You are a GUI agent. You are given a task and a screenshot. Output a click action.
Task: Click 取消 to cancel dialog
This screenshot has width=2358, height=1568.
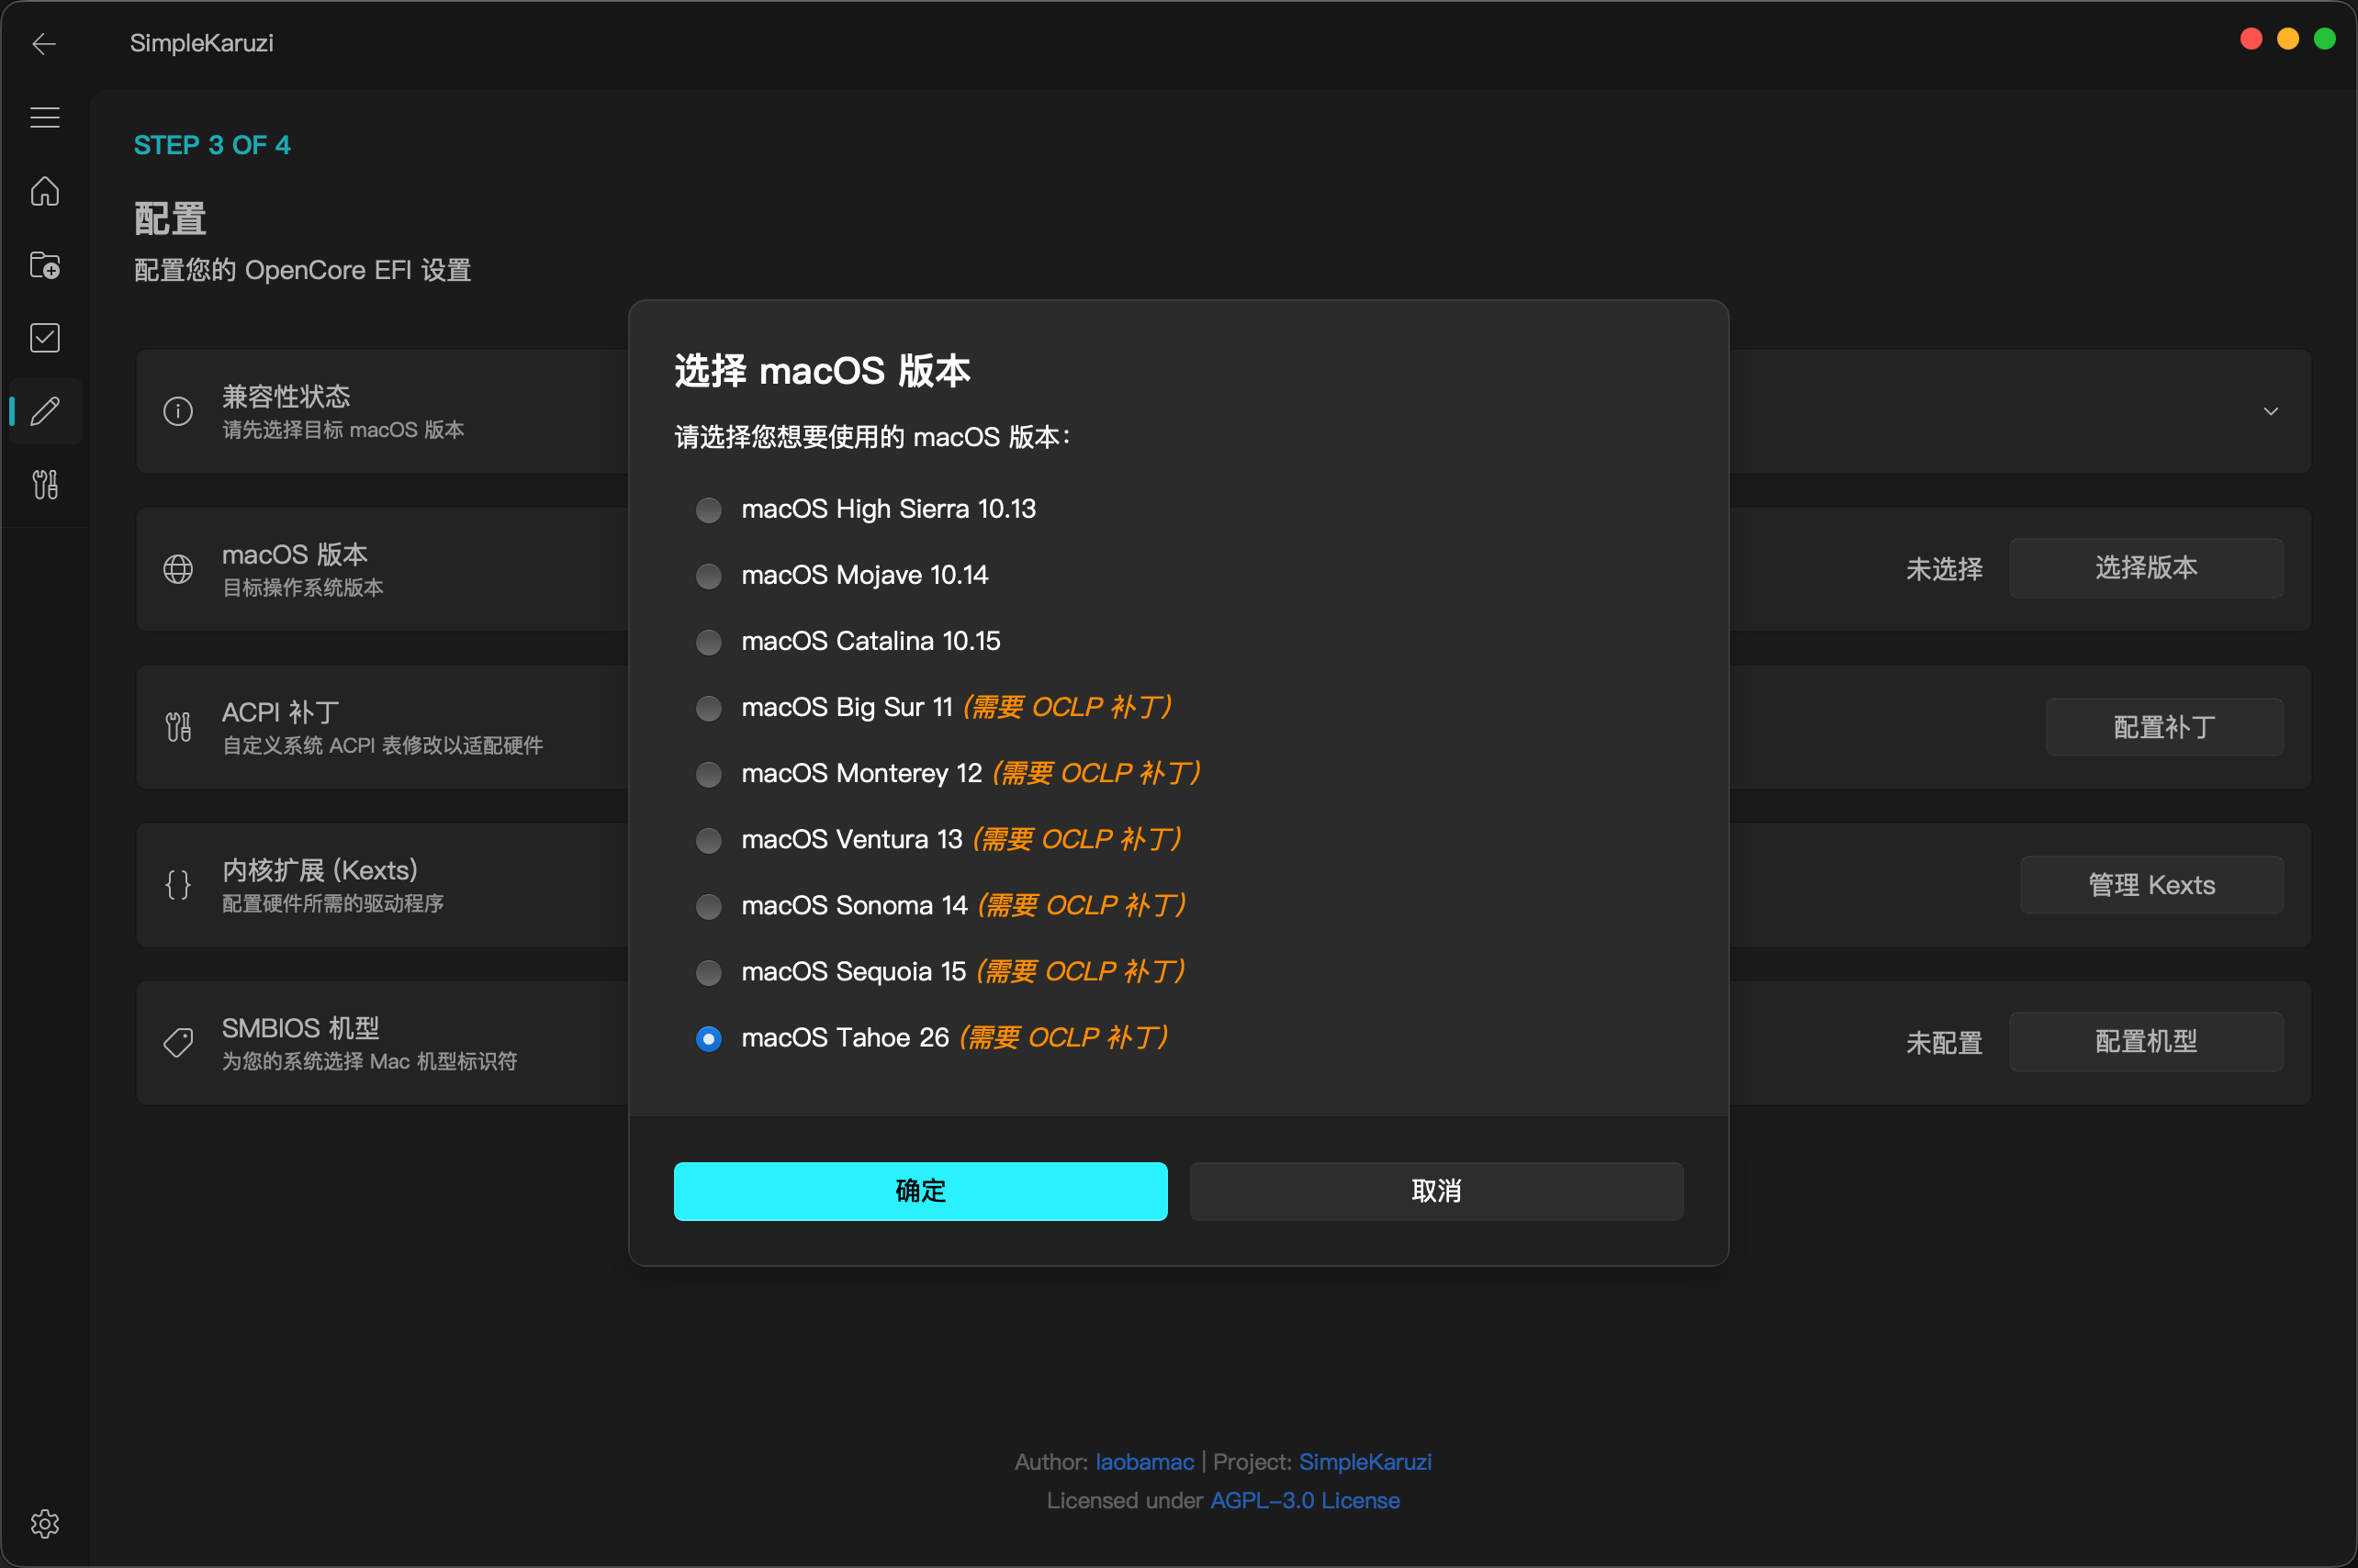pos(1435,1190)
